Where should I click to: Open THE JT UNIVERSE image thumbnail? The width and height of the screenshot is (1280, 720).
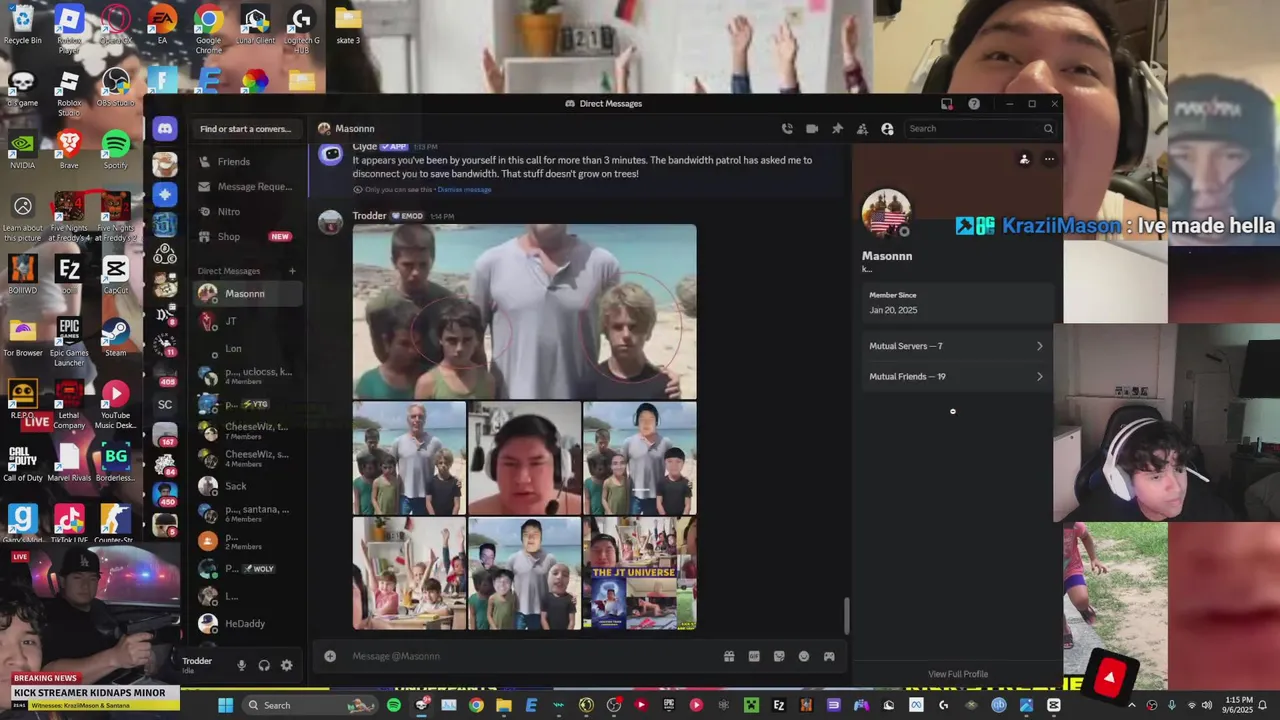coord(640,573)
